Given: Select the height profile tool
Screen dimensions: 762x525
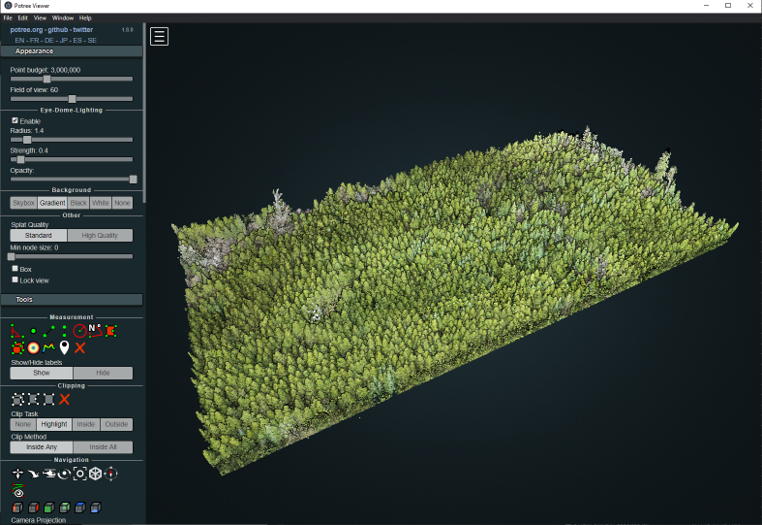Looking at the screenshot, I should 49,347.
